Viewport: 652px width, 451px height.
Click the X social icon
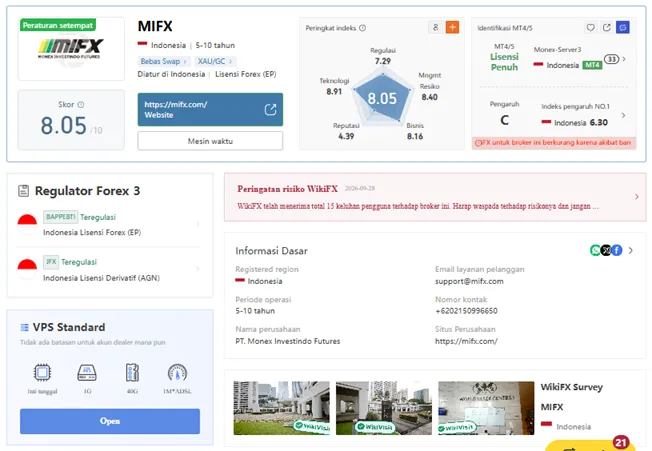[606, 250]
